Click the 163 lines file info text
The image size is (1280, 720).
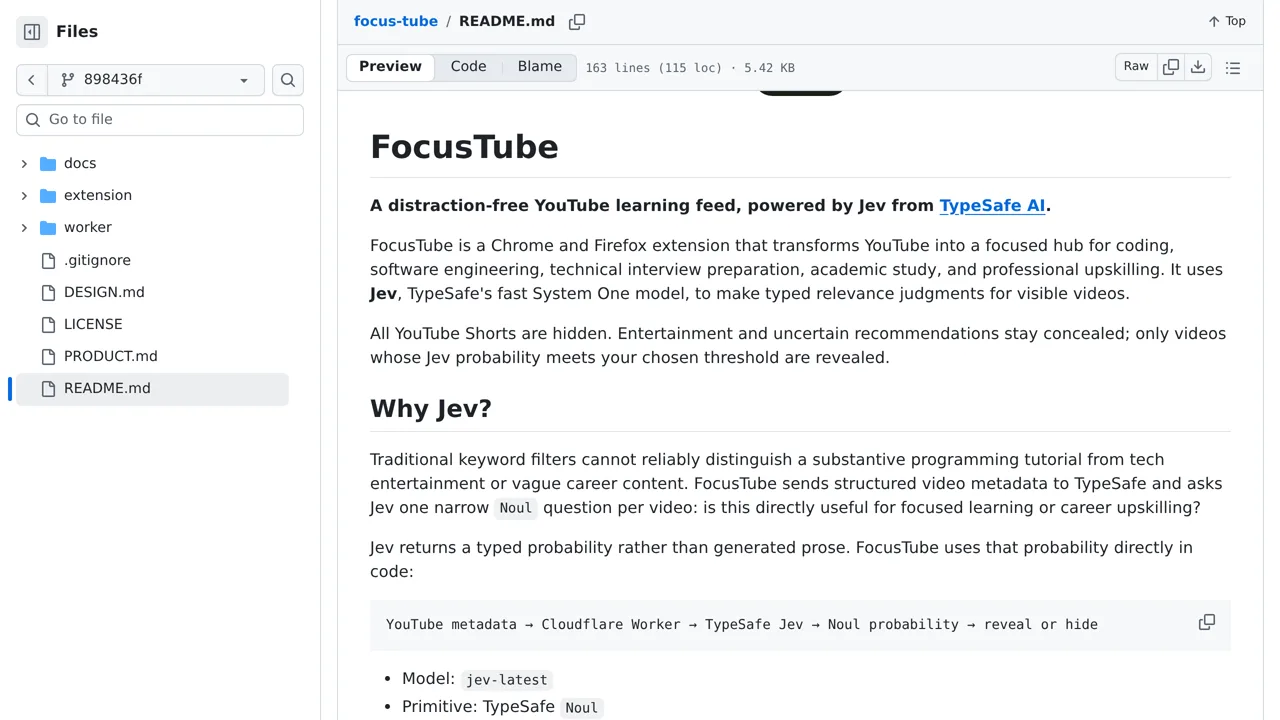pos(690,68)
